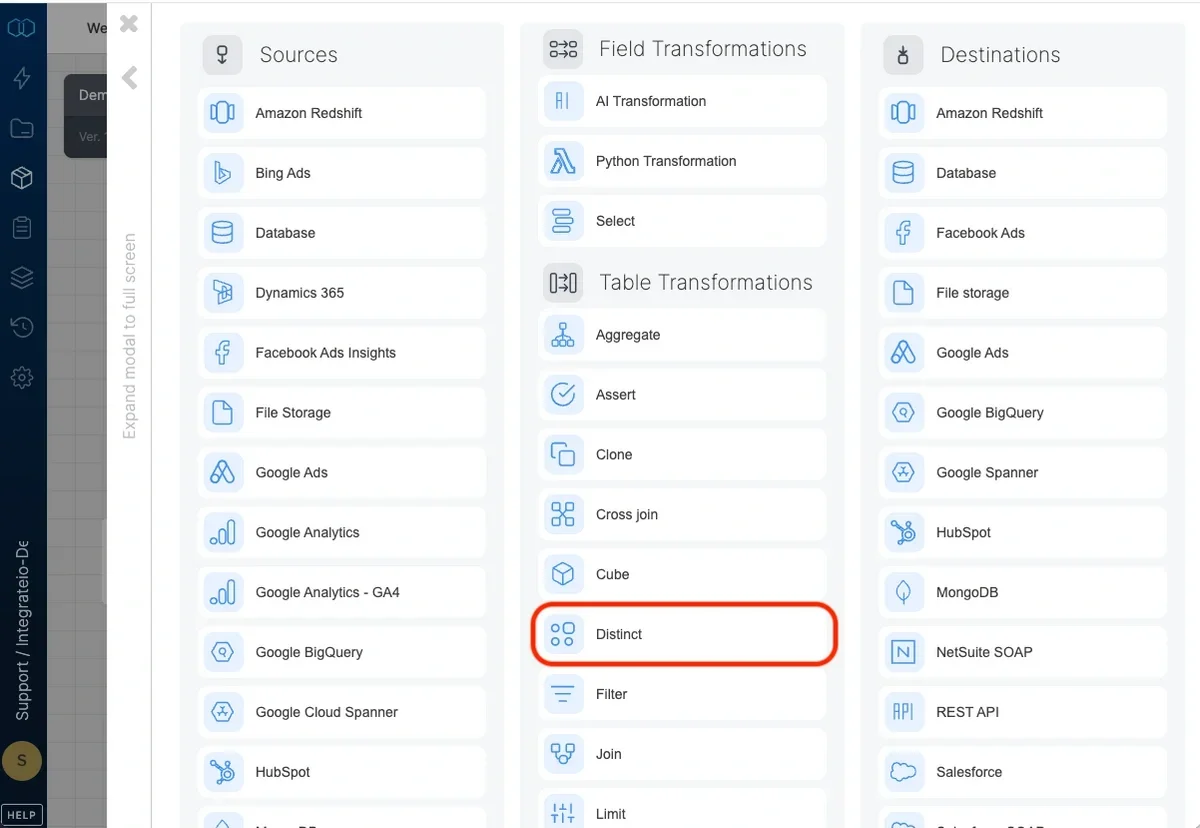
Task: Add Dynamics 365 source
Action: [x=342, y=293]
